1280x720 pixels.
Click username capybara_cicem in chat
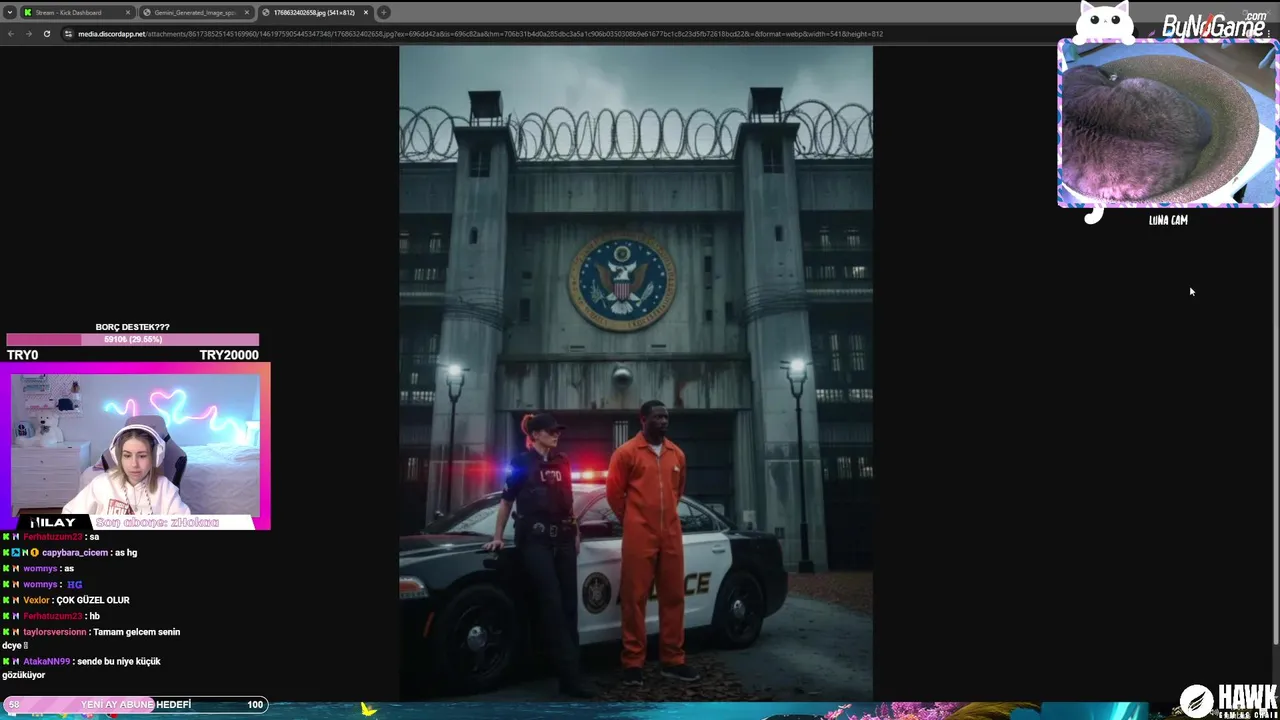click(75, 552)
